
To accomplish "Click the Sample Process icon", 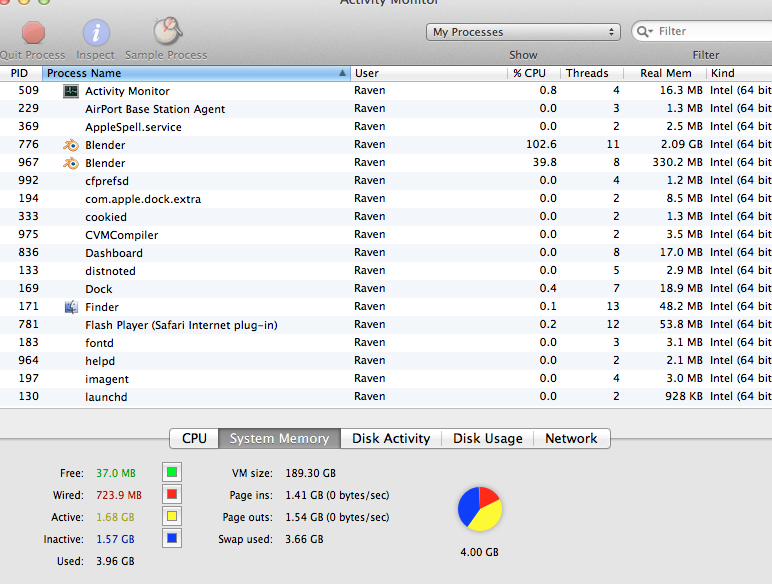I will pos(167,31).
